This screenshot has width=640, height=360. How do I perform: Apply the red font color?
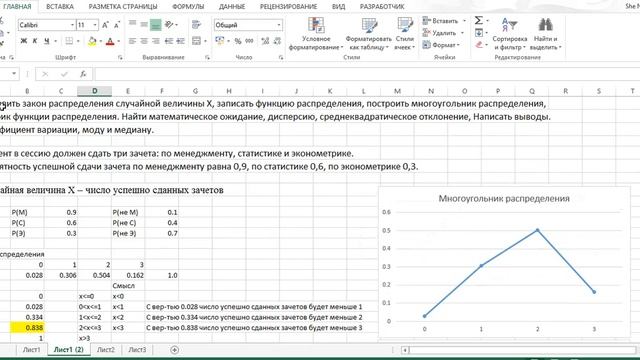[x=110, y=41]
